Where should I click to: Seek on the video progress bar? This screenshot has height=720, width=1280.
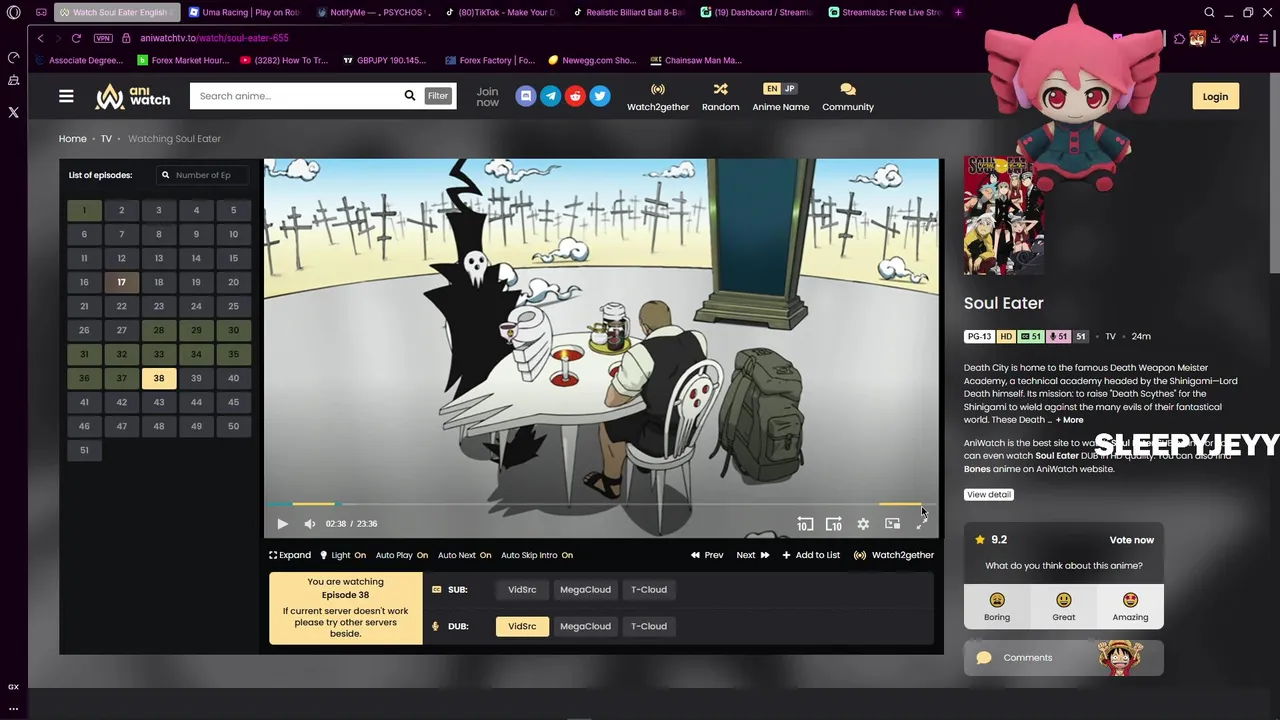coord(601,504)
